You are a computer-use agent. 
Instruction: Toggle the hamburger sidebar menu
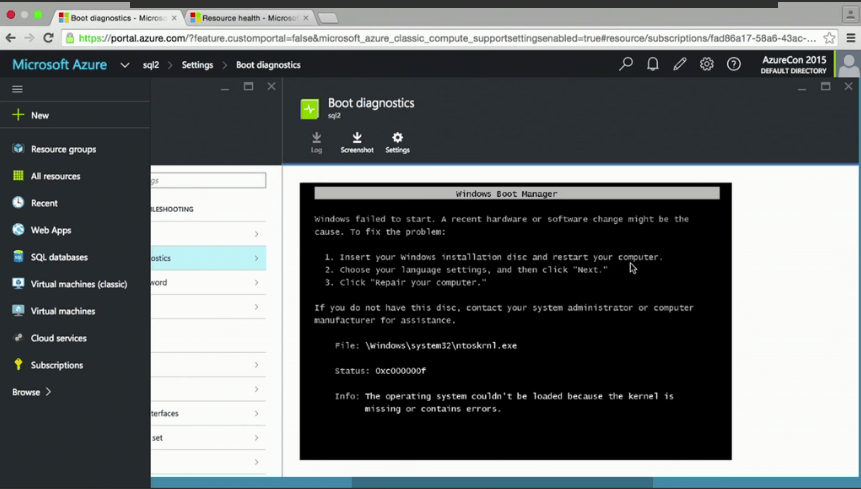(18, 89)
